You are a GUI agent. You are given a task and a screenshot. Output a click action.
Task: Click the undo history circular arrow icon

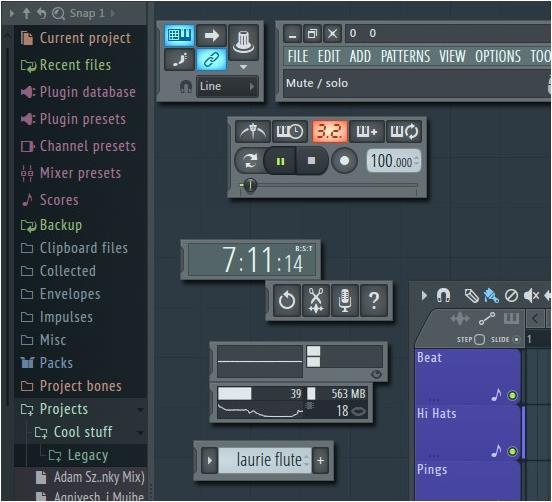(287, 300)
